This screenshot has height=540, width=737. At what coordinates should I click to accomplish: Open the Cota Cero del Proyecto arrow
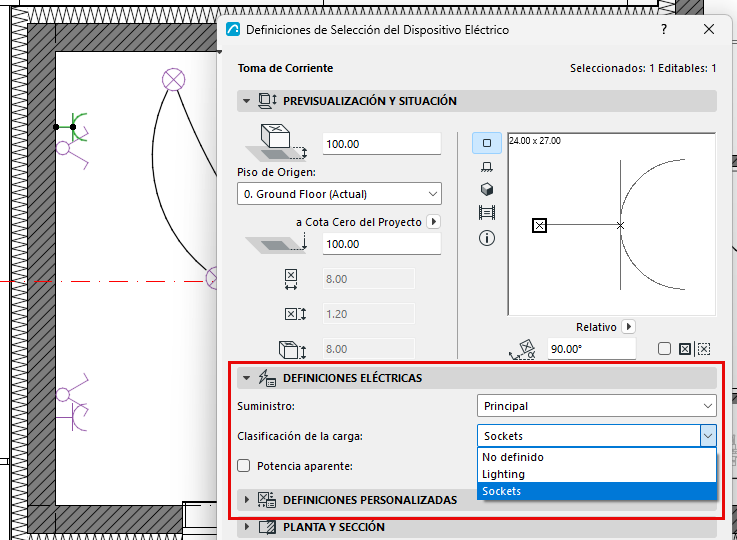(433, 222)
